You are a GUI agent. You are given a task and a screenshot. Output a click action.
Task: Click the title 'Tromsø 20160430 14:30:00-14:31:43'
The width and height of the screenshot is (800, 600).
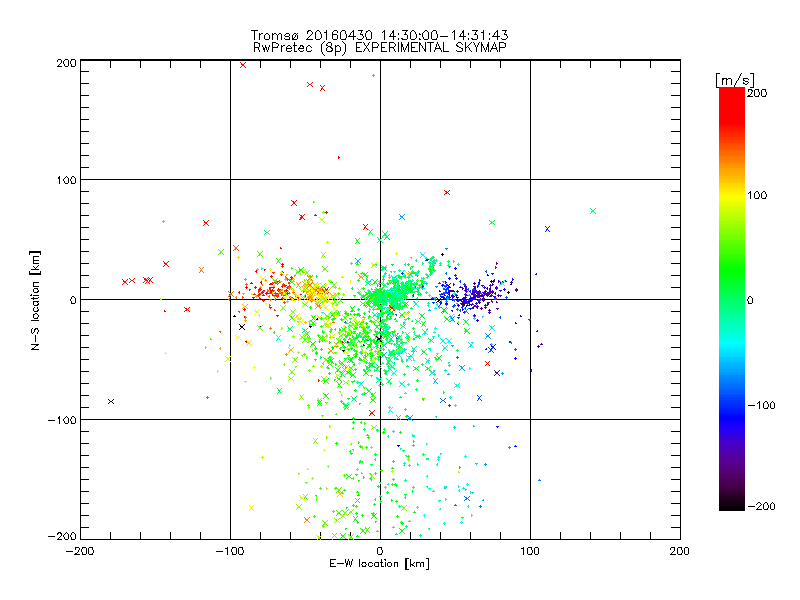pos(379,35)
